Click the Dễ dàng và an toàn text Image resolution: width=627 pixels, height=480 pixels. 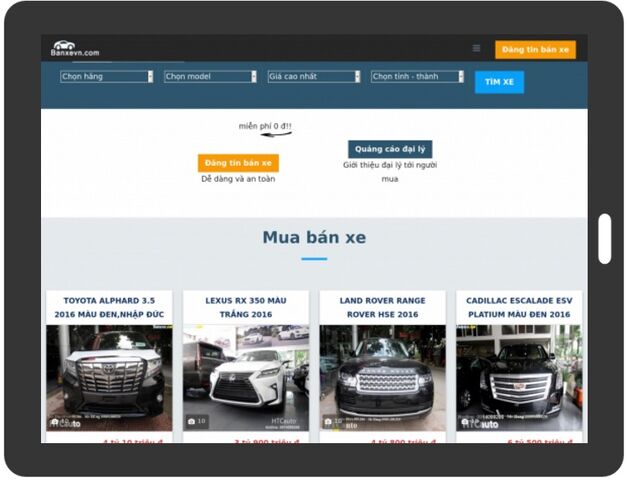click(238, 179)
